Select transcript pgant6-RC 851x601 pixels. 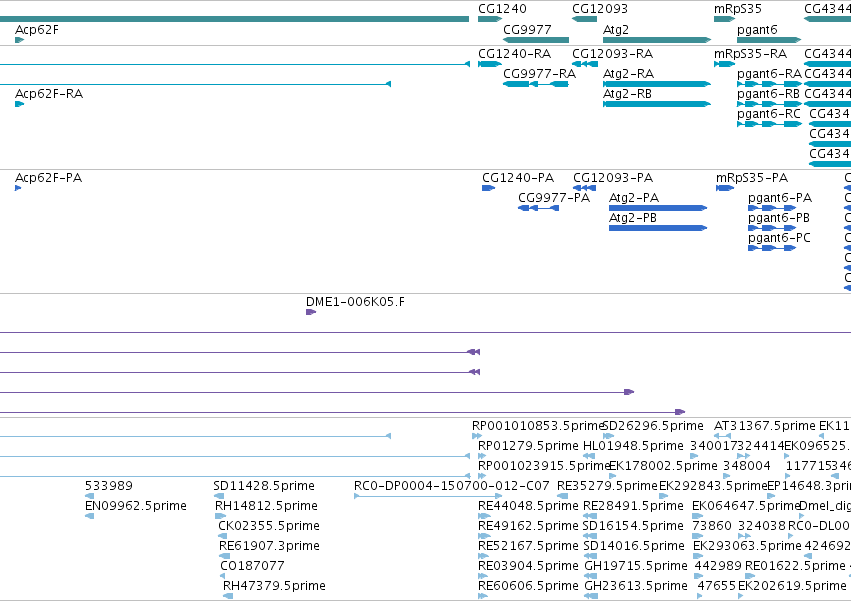pyautogui.click(x=769, y=114)
